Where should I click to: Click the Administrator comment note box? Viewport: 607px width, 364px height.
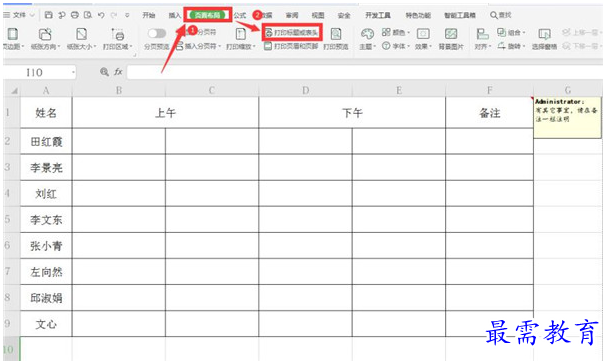click(x=568, y=117)
